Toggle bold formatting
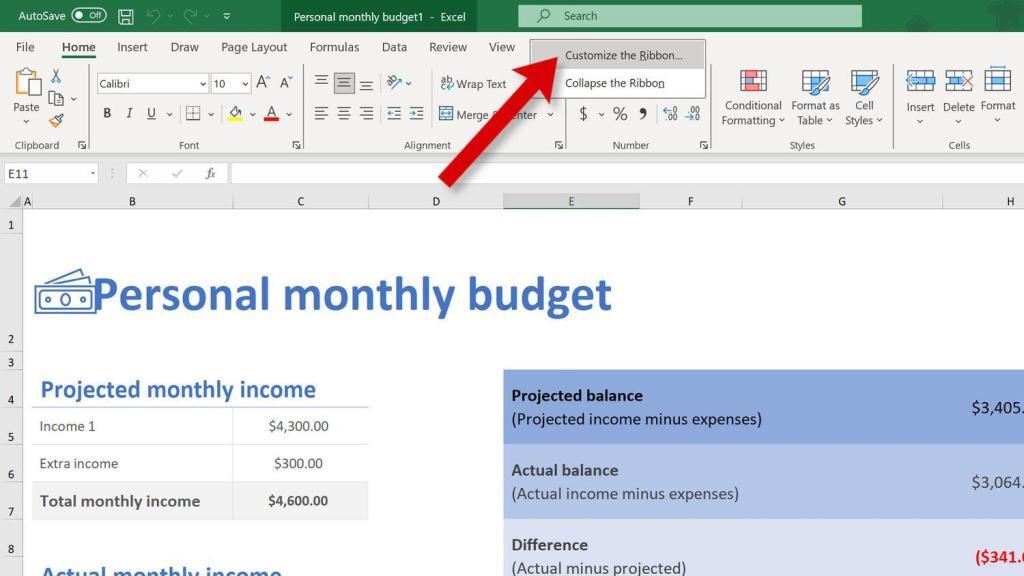 tap(107, 114)
